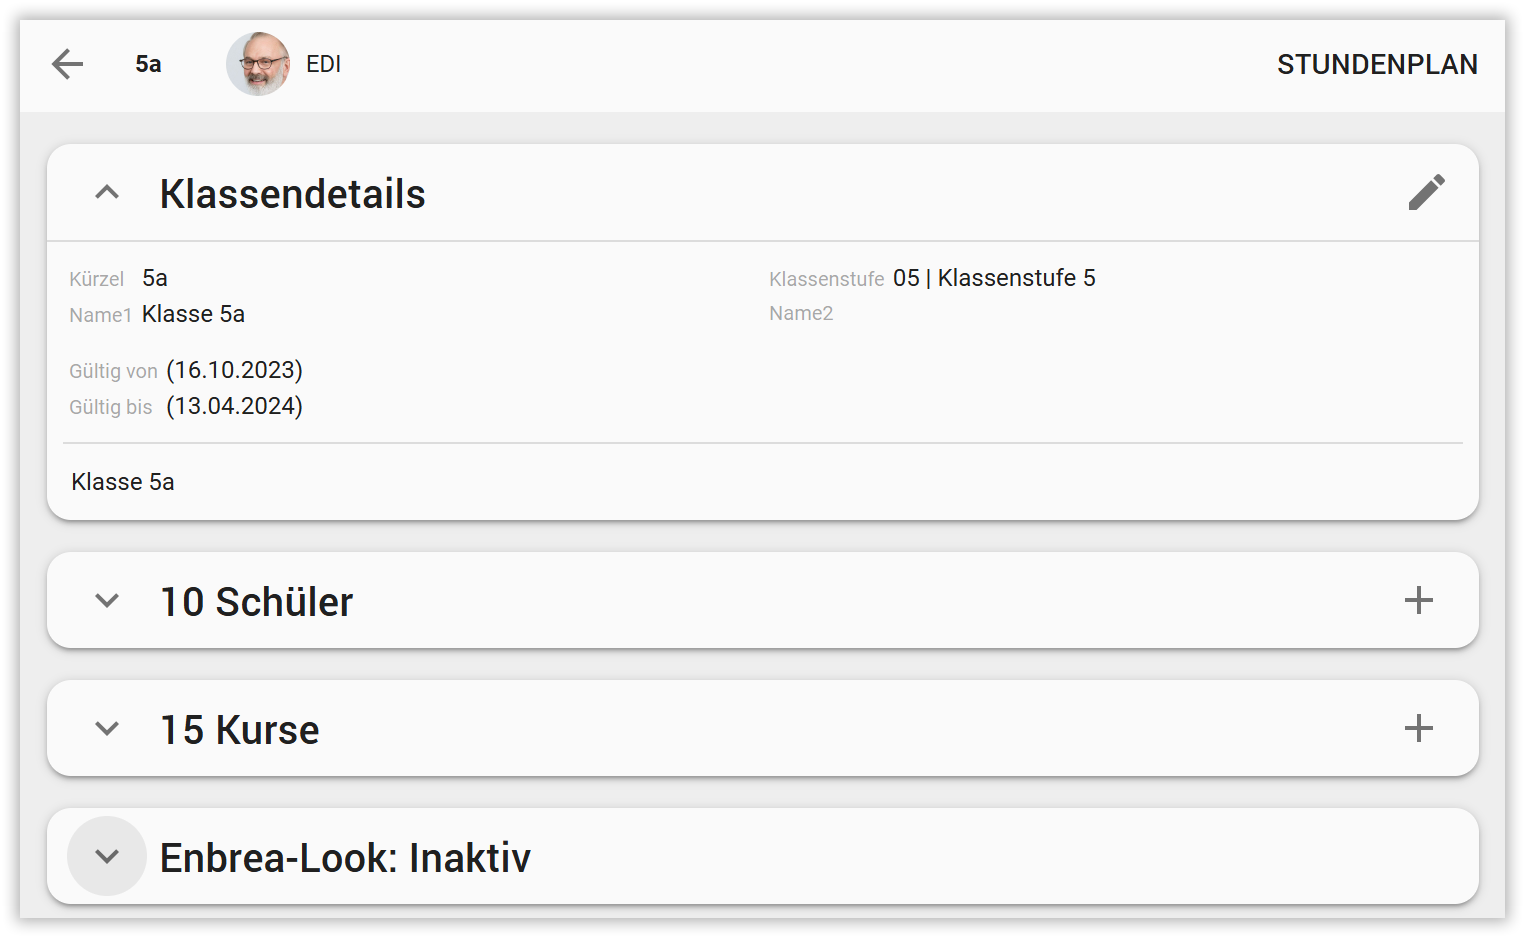Click the Klassendetails heading
Image resolution: width=1525 pixels, height=938 pixels.
(x=292, y=193)
